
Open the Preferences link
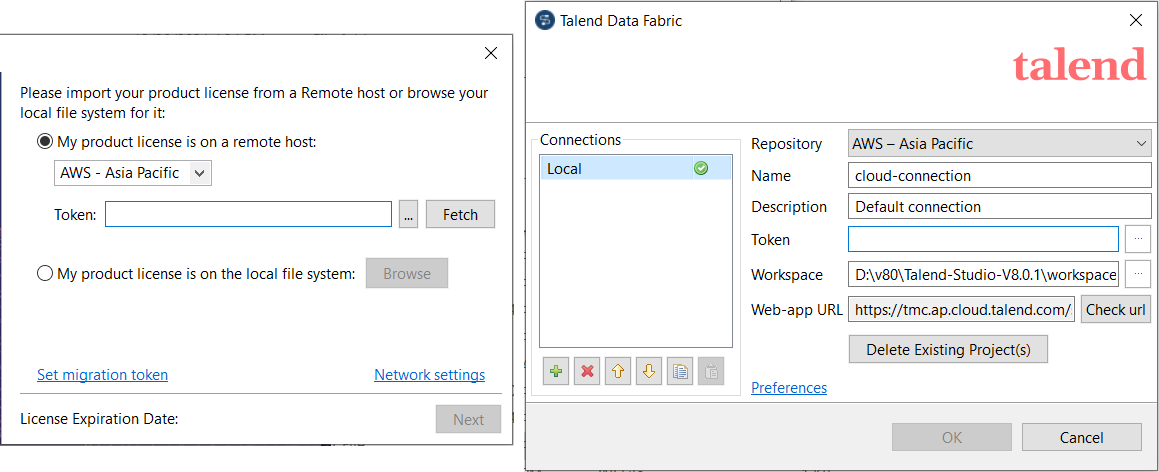(789, 388)
